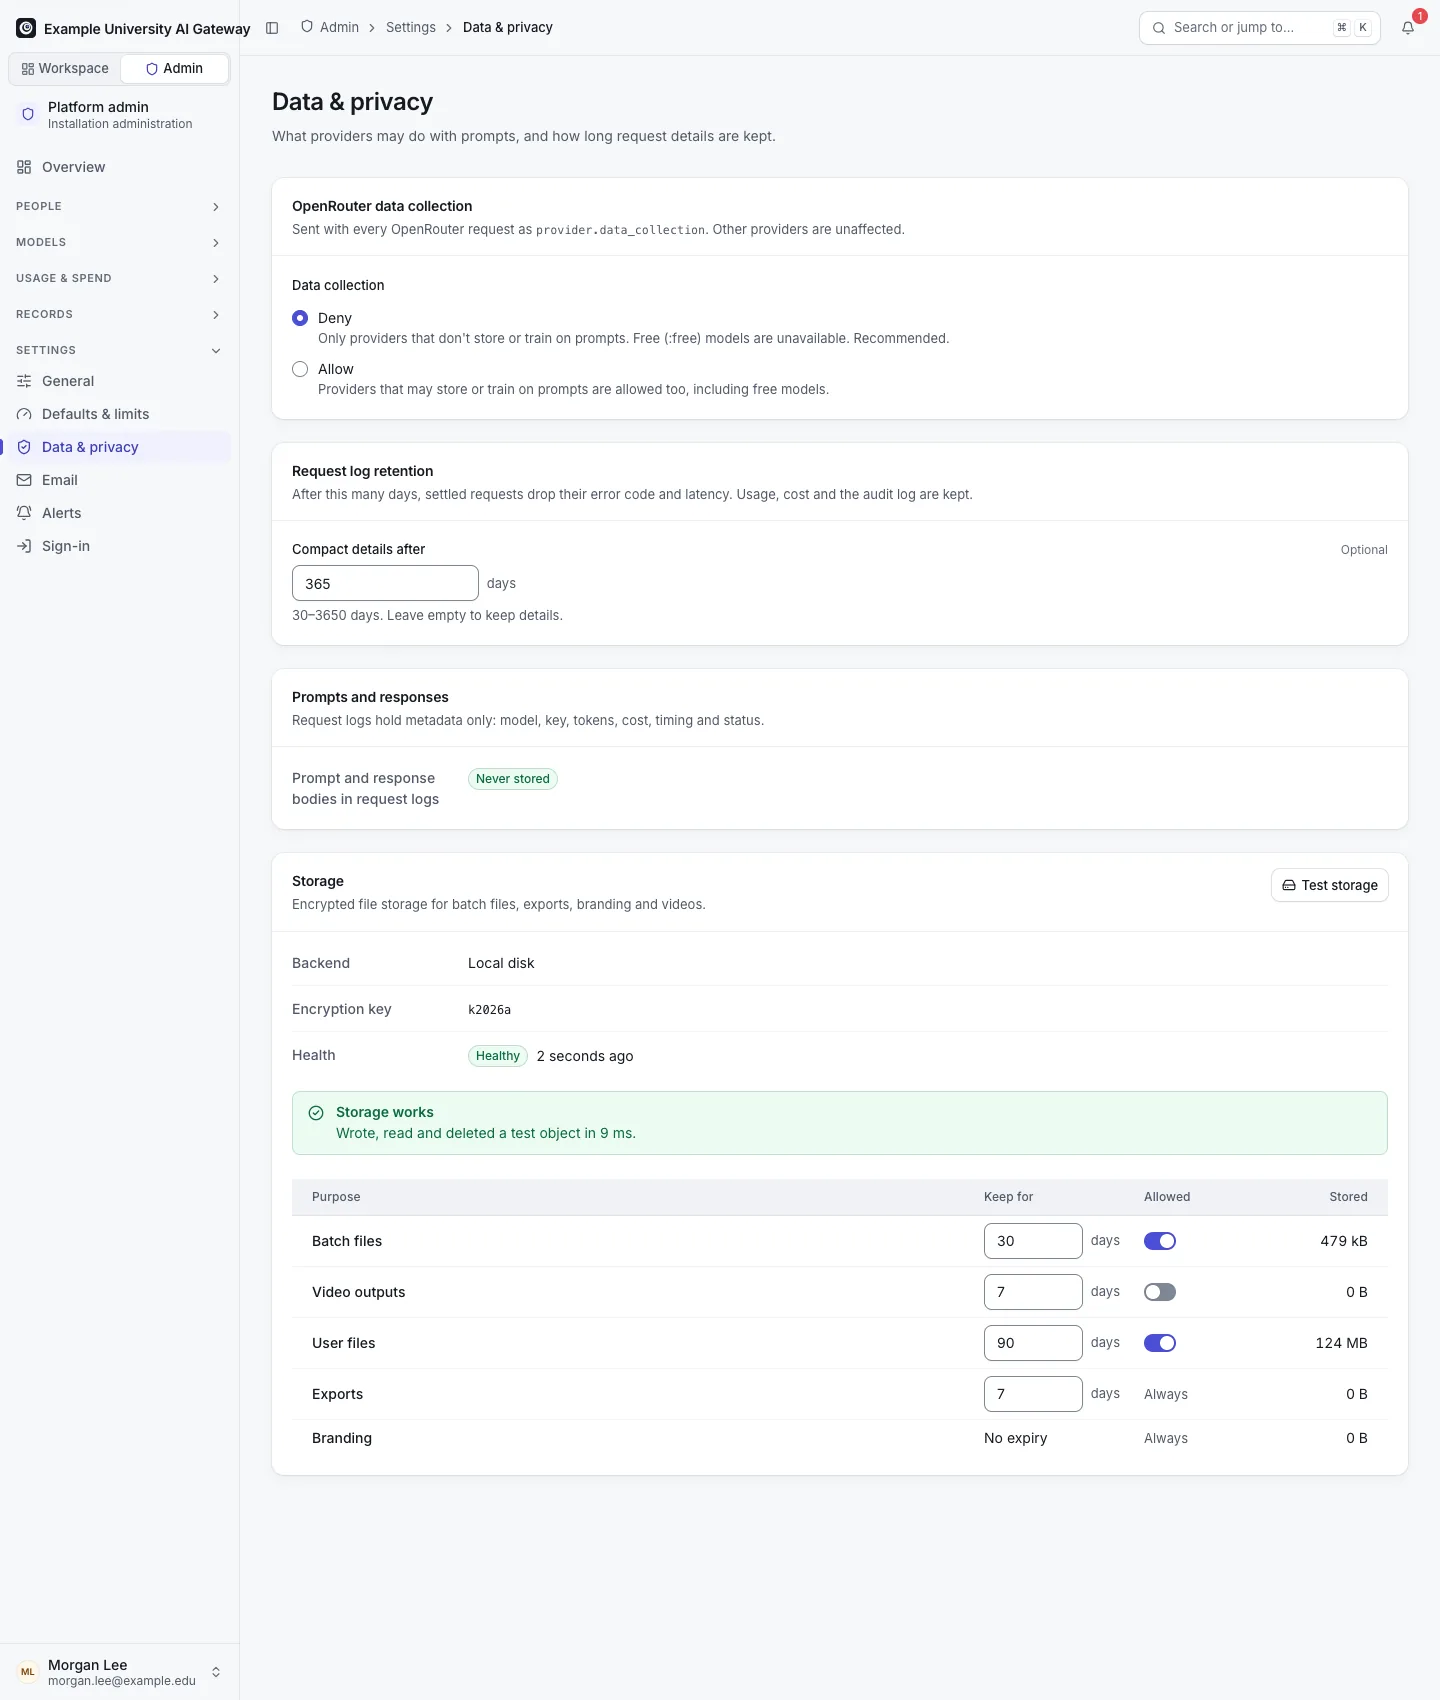The width and height of the screenshot is (1440, 1700).
Task: Collapse the Settings section
Action: tap(119, 350)
